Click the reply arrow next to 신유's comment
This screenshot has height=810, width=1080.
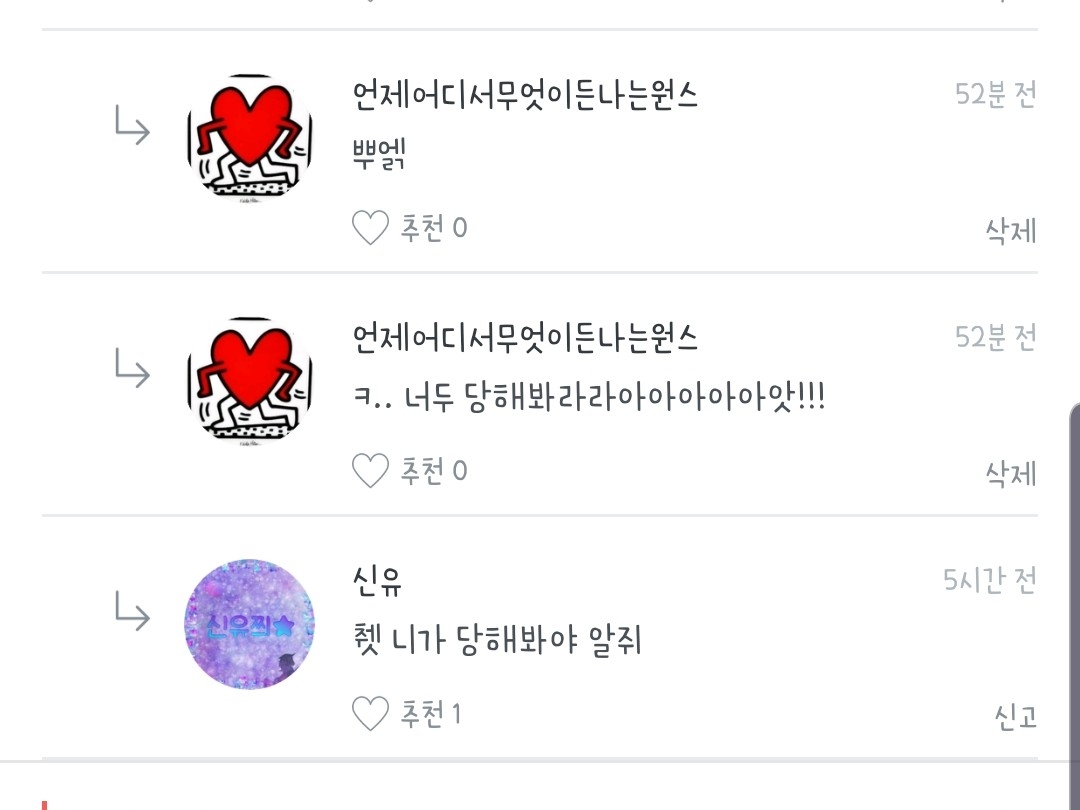[132, 612]
